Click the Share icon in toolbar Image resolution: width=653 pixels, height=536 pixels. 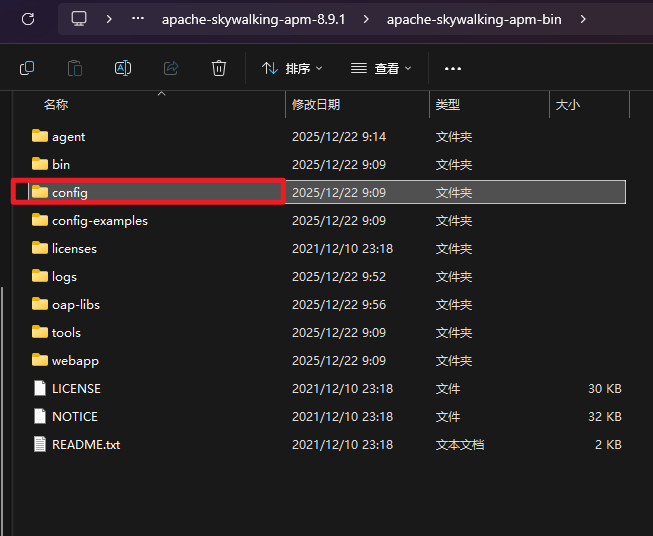click(x=171, y=68)
